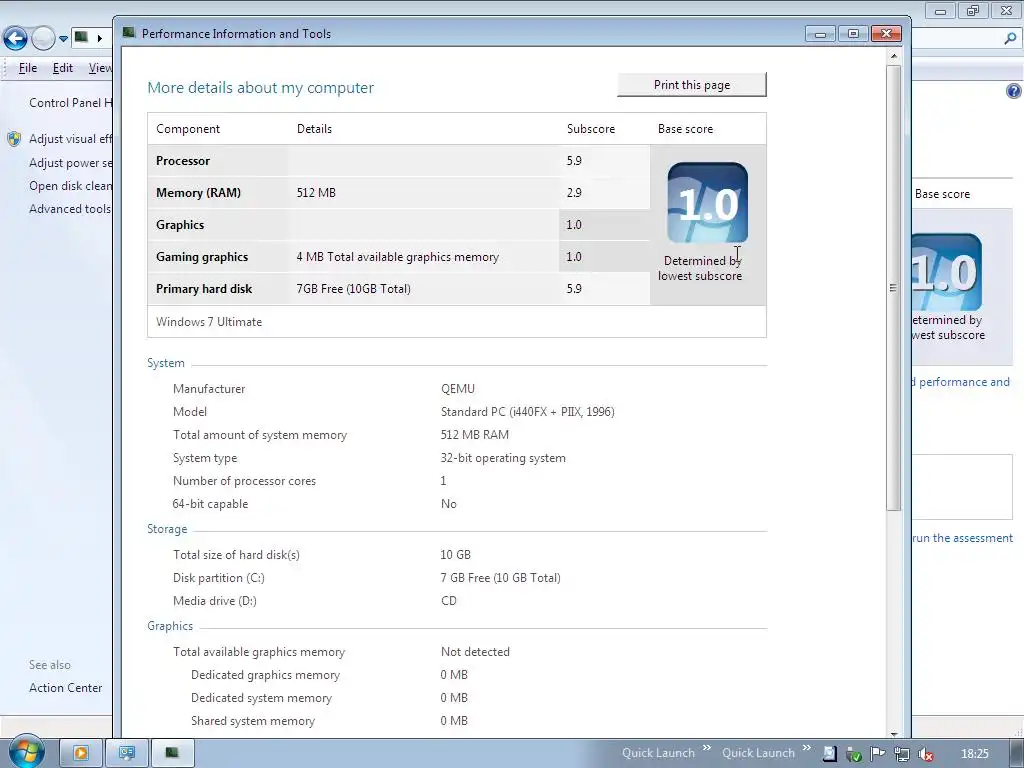Open the View menu
Screen dimensions: 1024x768
100,68
